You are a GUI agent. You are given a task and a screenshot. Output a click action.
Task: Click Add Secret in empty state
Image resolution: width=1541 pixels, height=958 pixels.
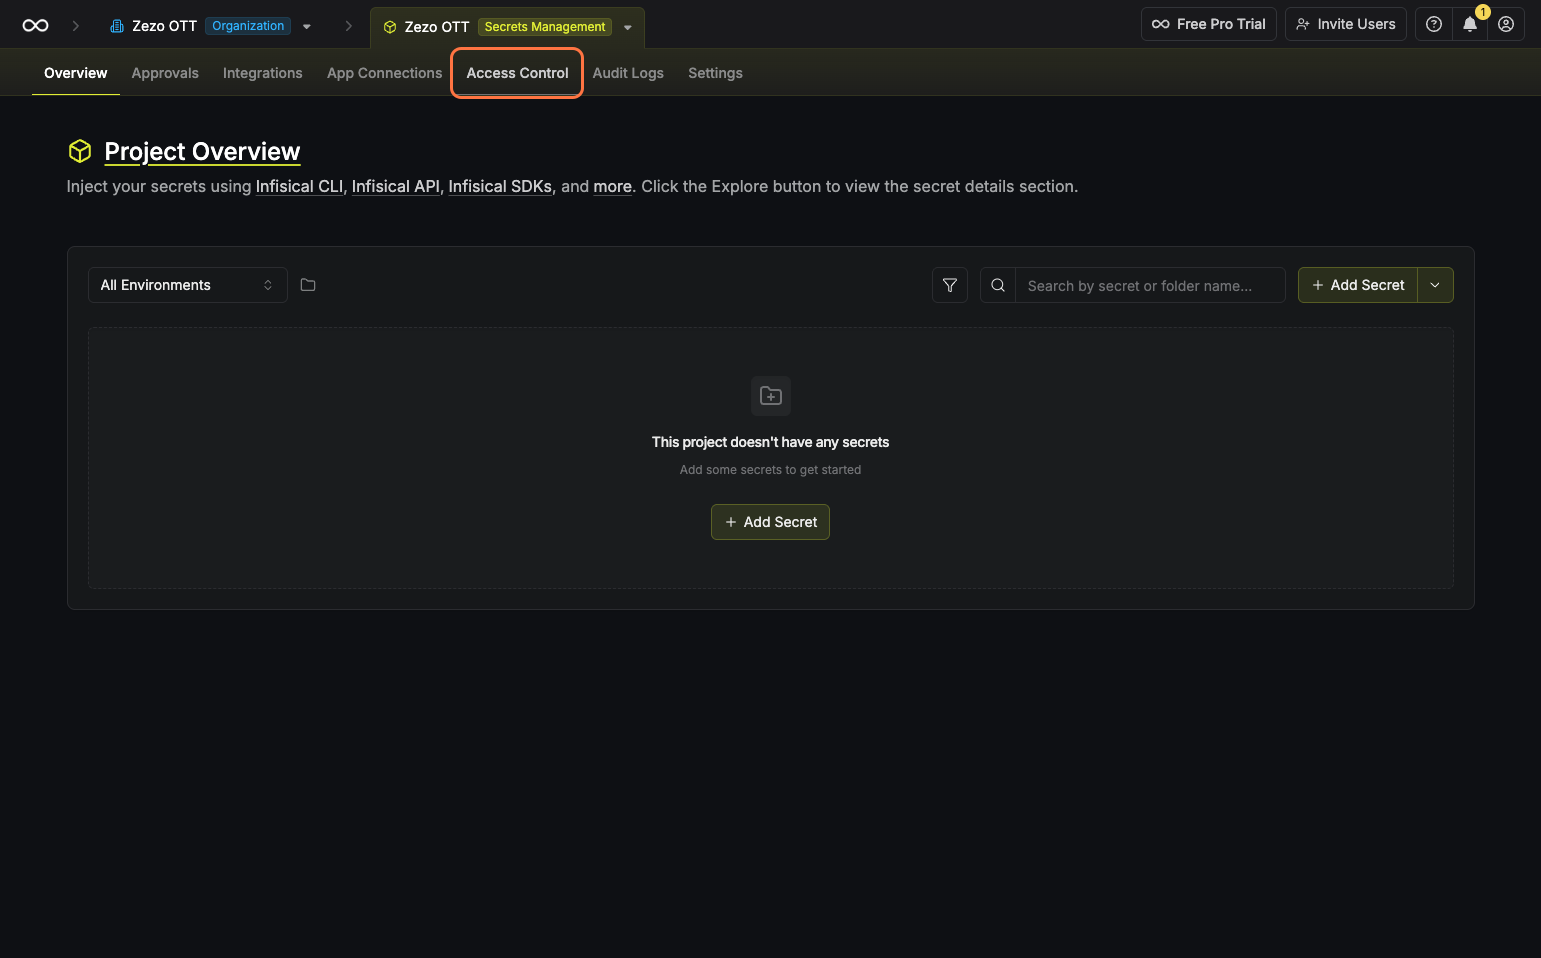(770, 522)
